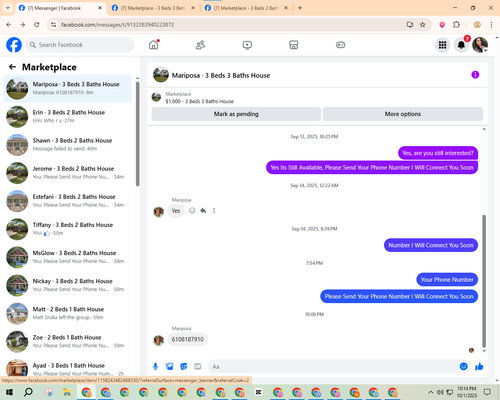The height and width of the screenshot is (400, 500).
Task: Click the $1,000 listing header link
Action: 199,101
